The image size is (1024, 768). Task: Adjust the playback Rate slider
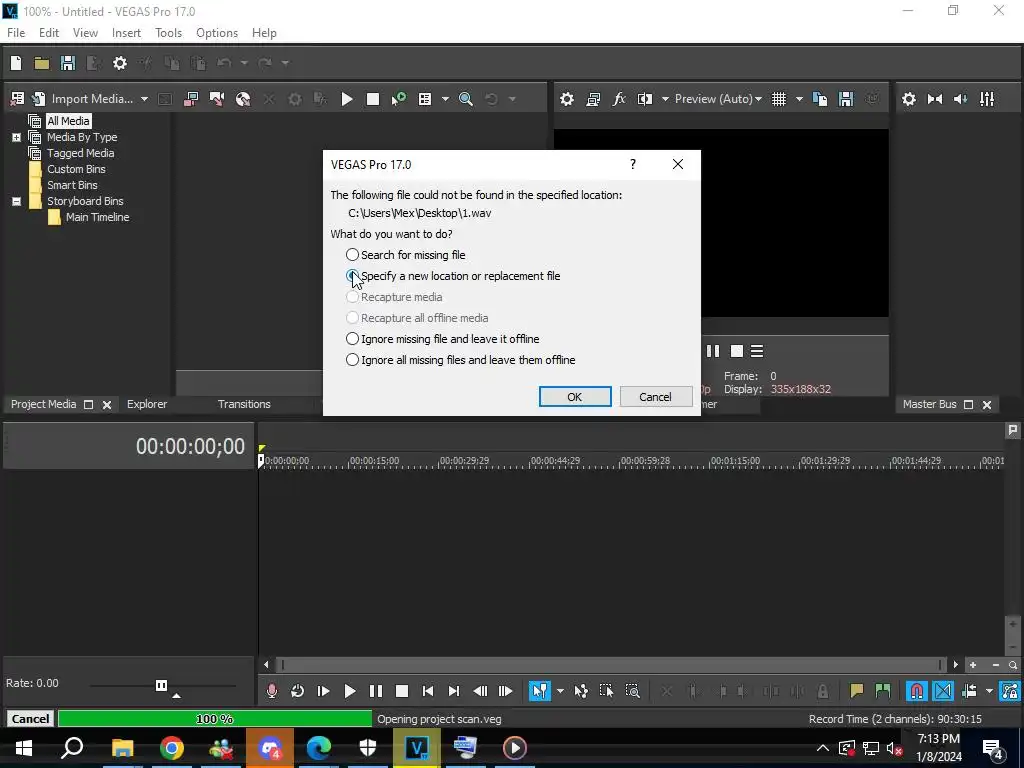[x=161, y=686]
